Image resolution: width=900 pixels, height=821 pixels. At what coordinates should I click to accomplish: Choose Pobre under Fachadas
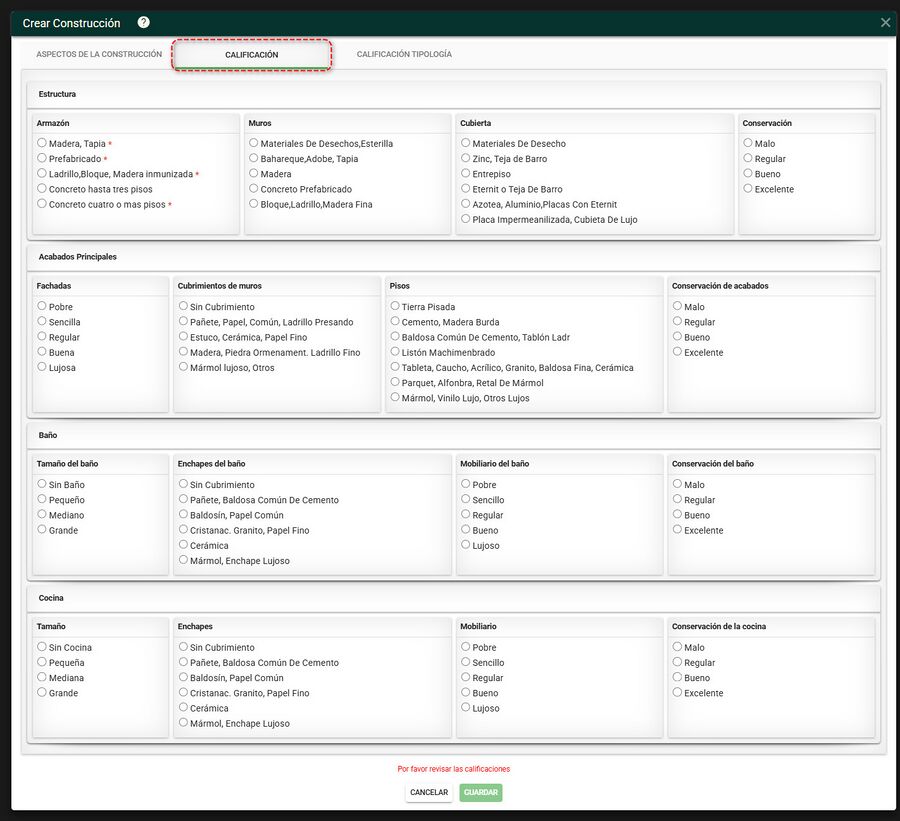click(42, 305)
